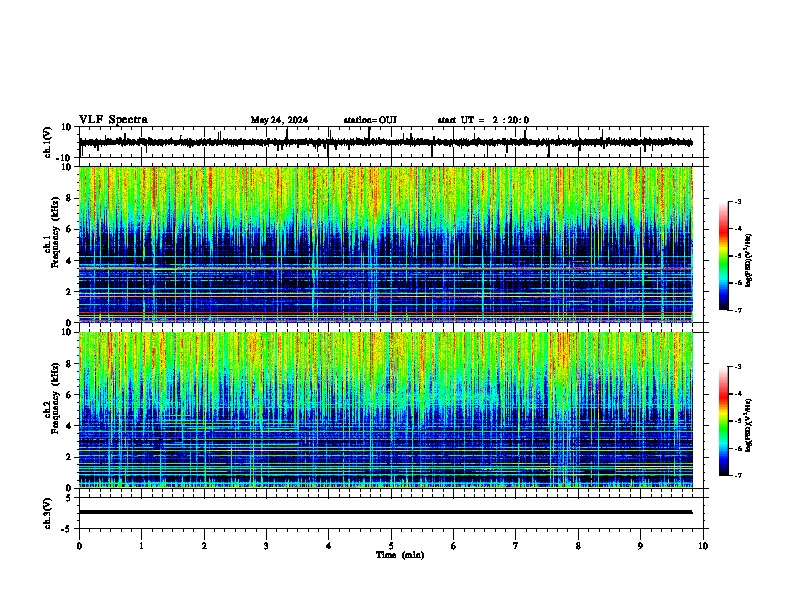The width and height of the screenshot is (792, 612).
Task: Click the ch.2 spectrogram color bar
Action: point(723,421)
